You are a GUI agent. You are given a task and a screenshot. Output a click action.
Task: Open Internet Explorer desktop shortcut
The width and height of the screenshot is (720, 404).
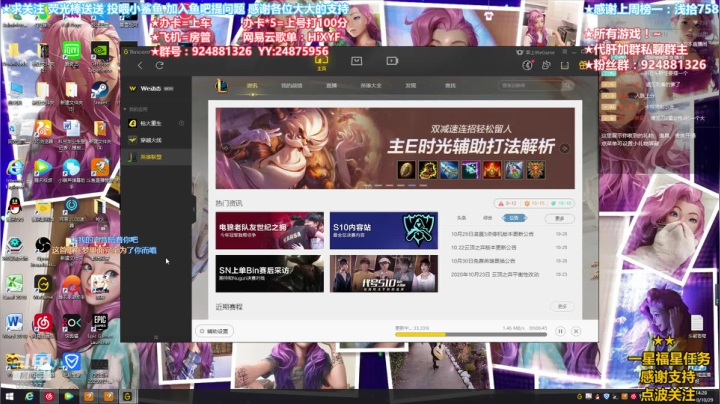15,174
